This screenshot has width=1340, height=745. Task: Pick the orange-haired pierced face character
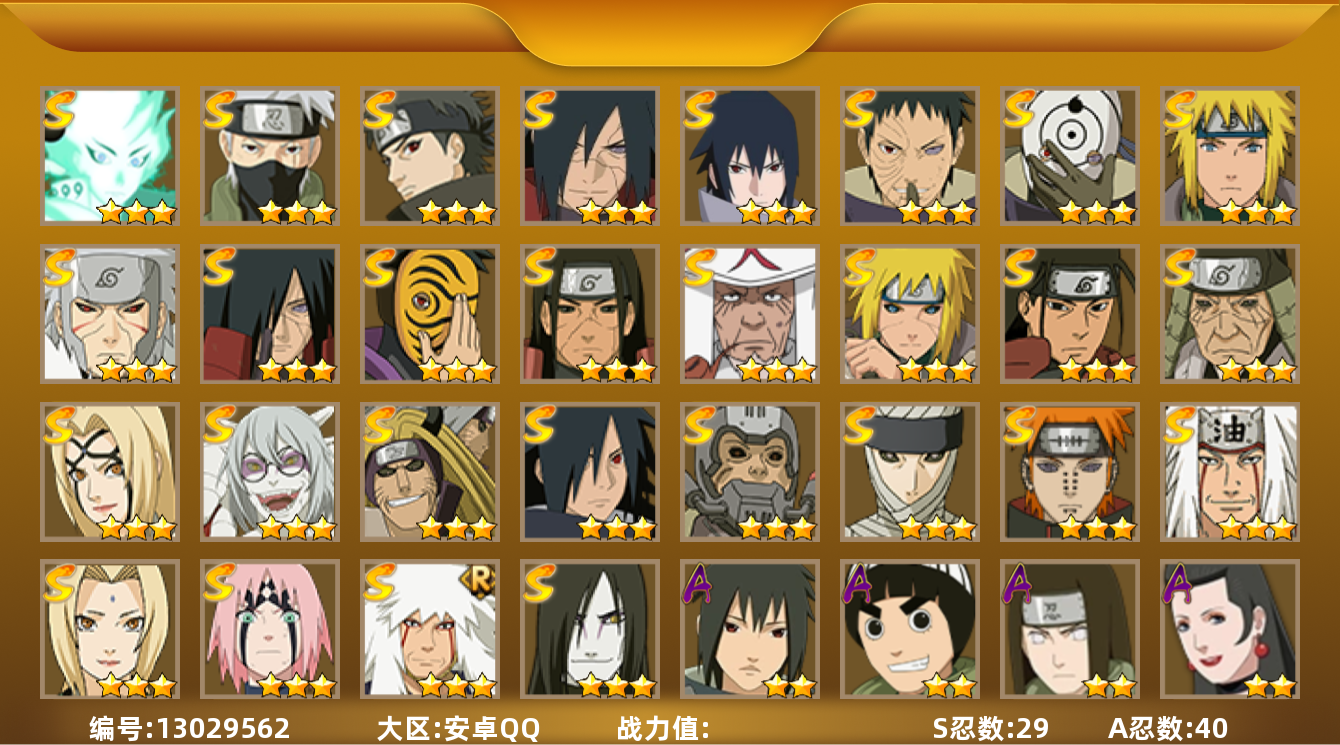pyautogui.click(x=1070, y=472)
